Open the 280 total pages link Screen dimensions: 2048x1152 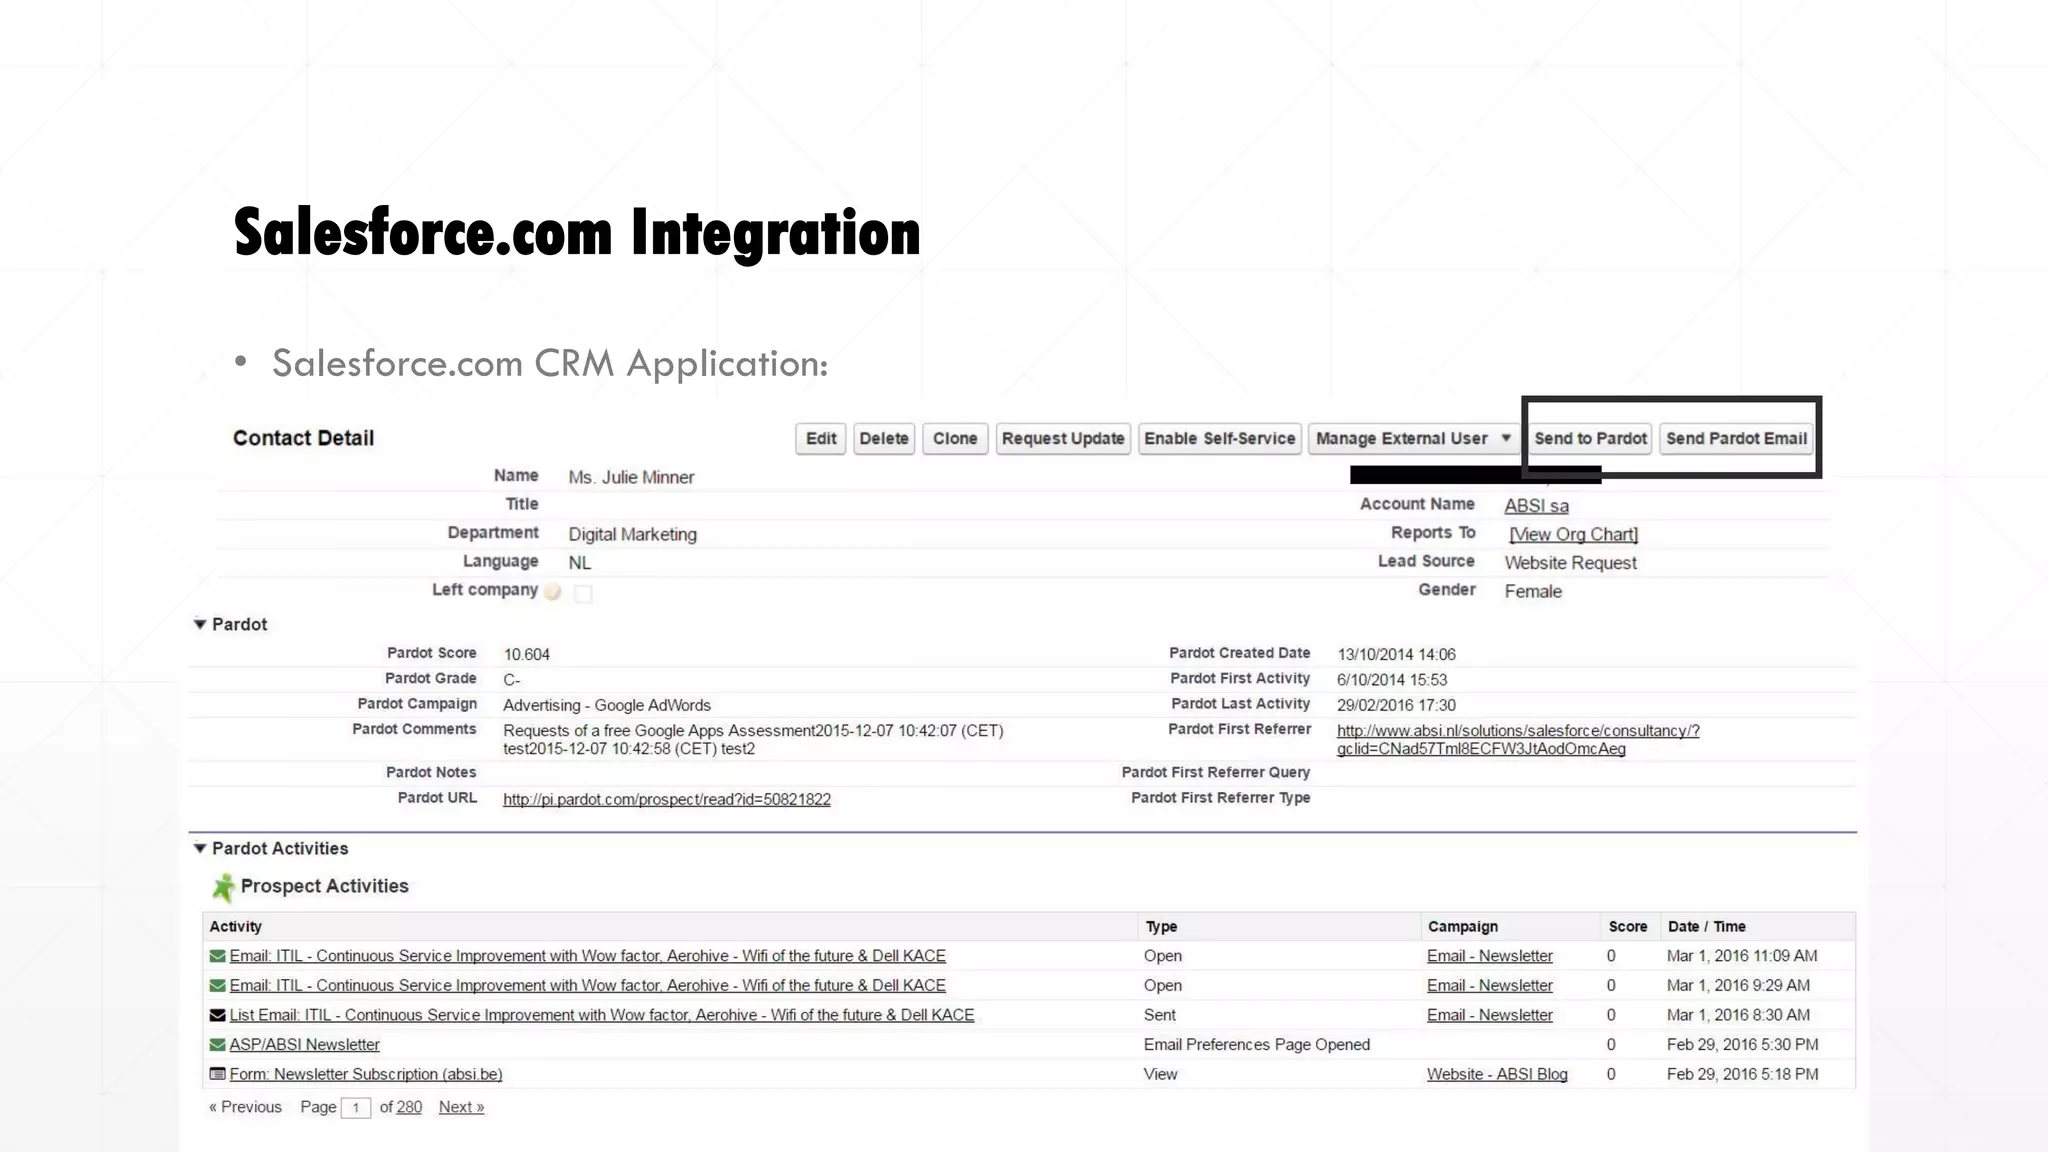coord(409,1107)
